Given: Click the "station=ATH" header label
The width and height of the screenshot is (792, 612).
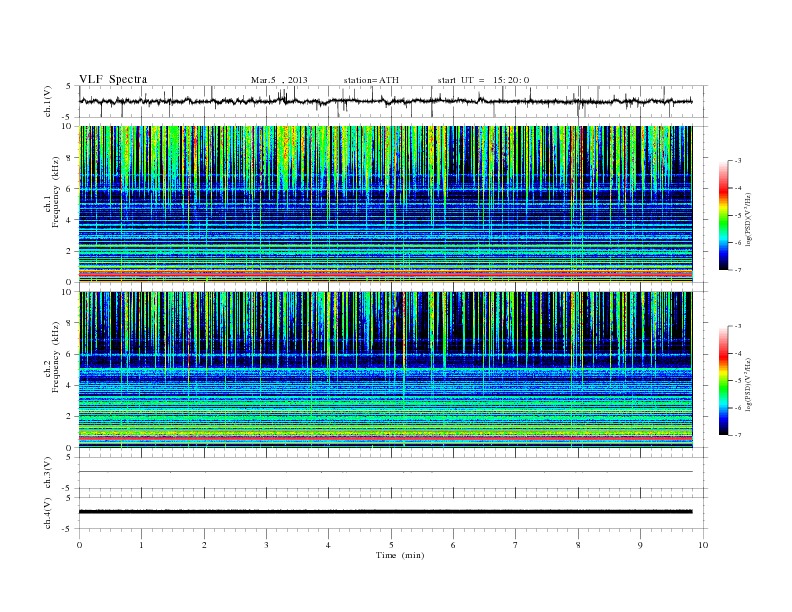Looking at the screenshot, I should pyautogui.click(x=371, y=80).
